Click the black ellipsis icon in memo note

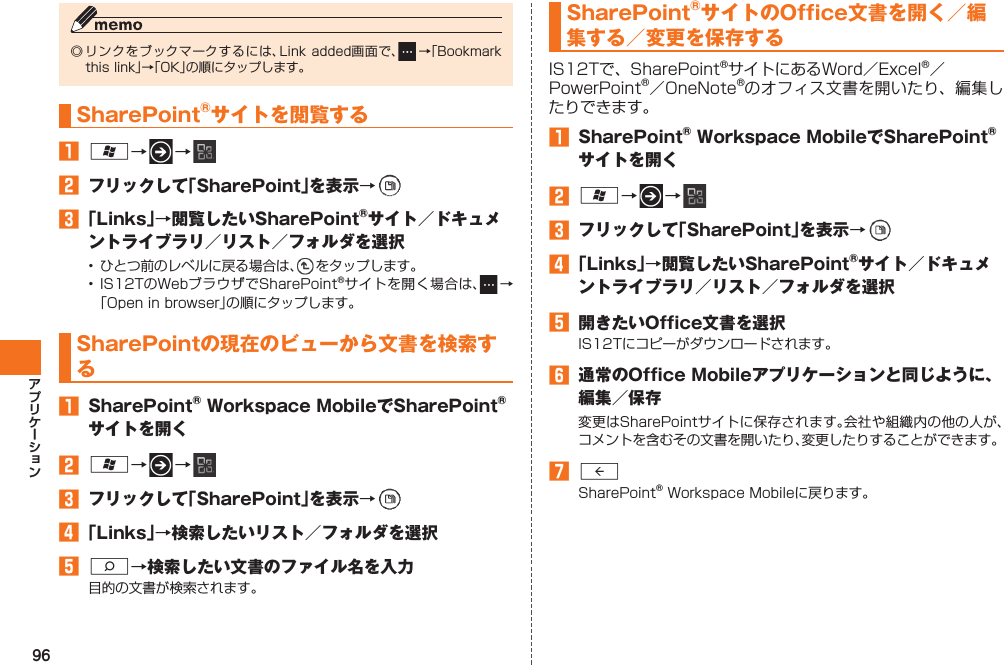click(407, 51)
